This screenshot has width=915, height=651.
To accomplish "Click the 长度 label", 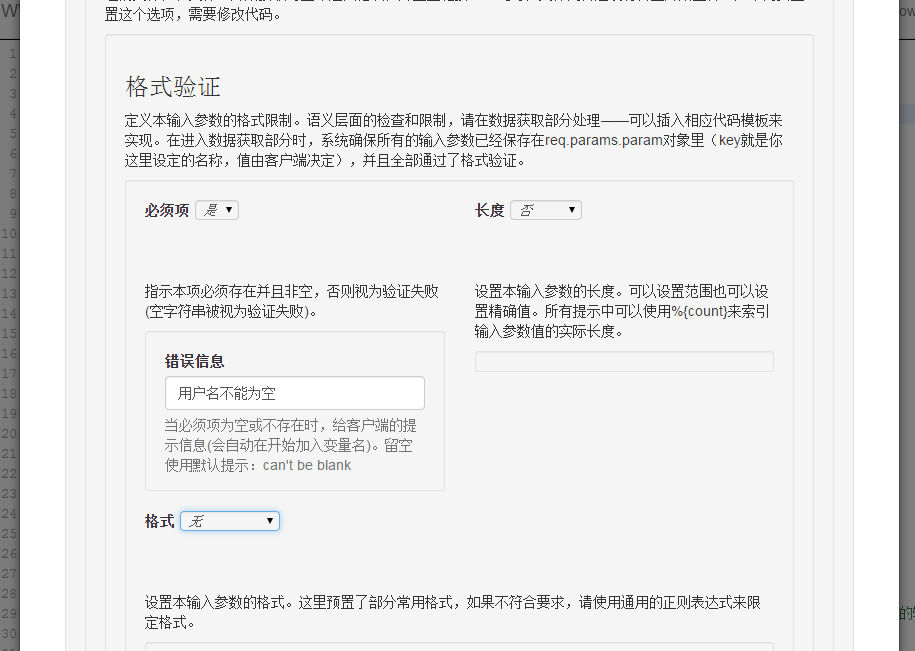I will [x=490, y=210].
